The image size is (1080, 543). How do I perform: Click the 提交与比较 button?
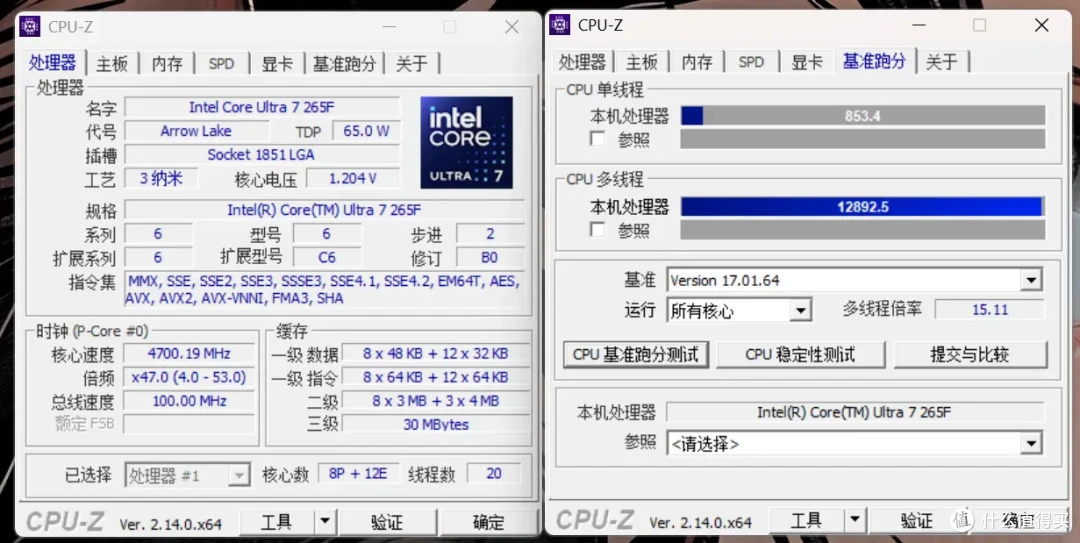(970, 355)
